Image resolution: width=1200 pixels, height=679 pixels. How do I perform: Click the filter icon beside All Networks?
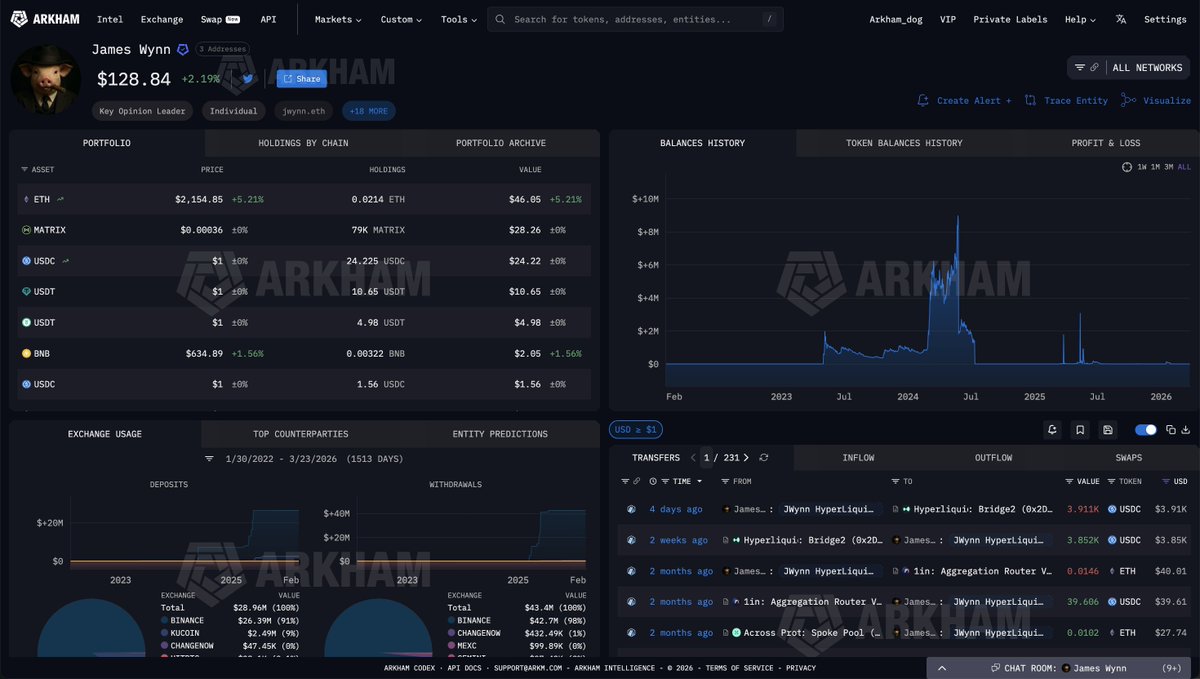coord(1080,68)
